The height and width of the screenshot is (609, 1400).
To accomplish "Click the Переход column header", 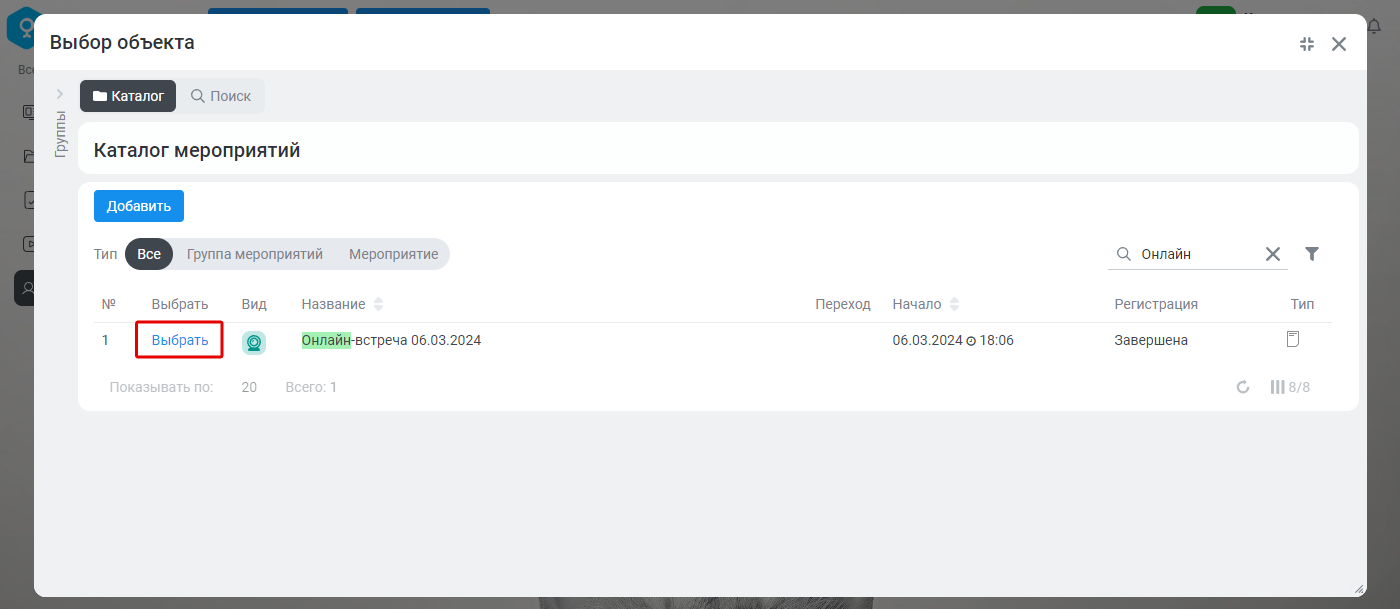I will point(843,304).
